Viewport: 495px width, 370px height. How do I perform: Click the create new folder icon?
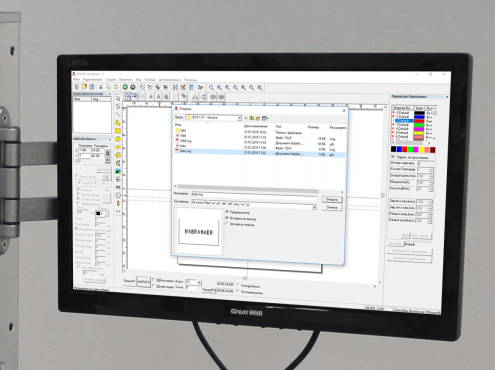(258, 118)
